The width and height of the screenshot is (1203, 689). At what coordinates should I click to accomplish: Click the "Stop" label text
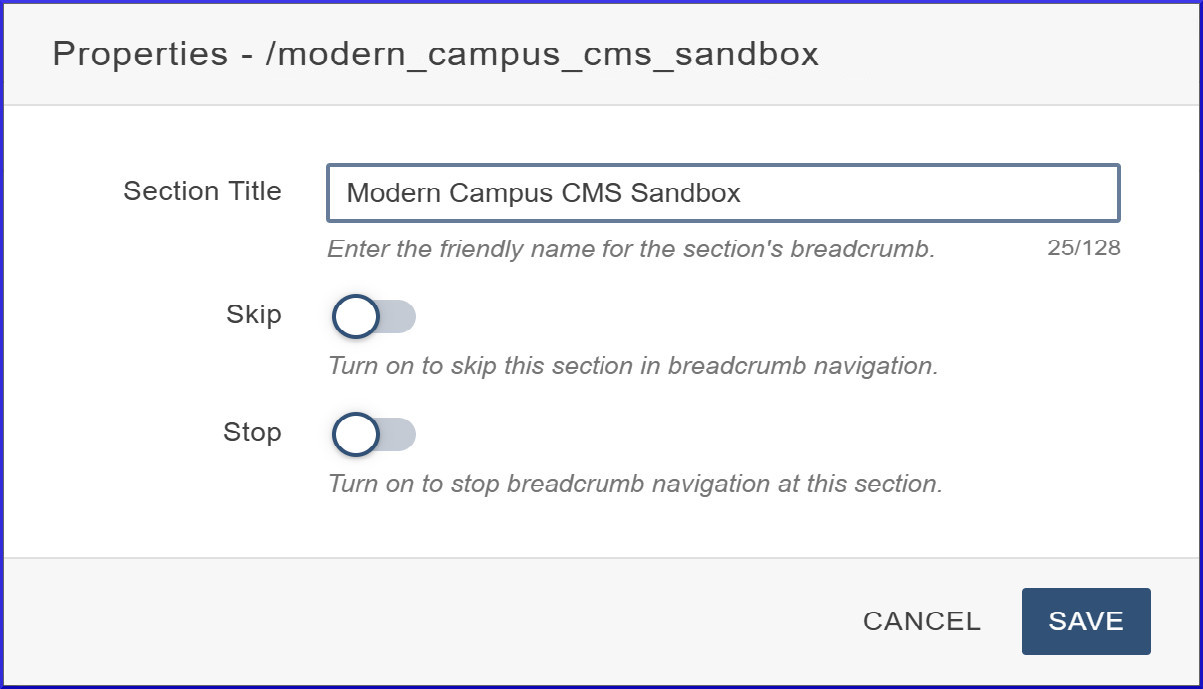click(252, 433)
